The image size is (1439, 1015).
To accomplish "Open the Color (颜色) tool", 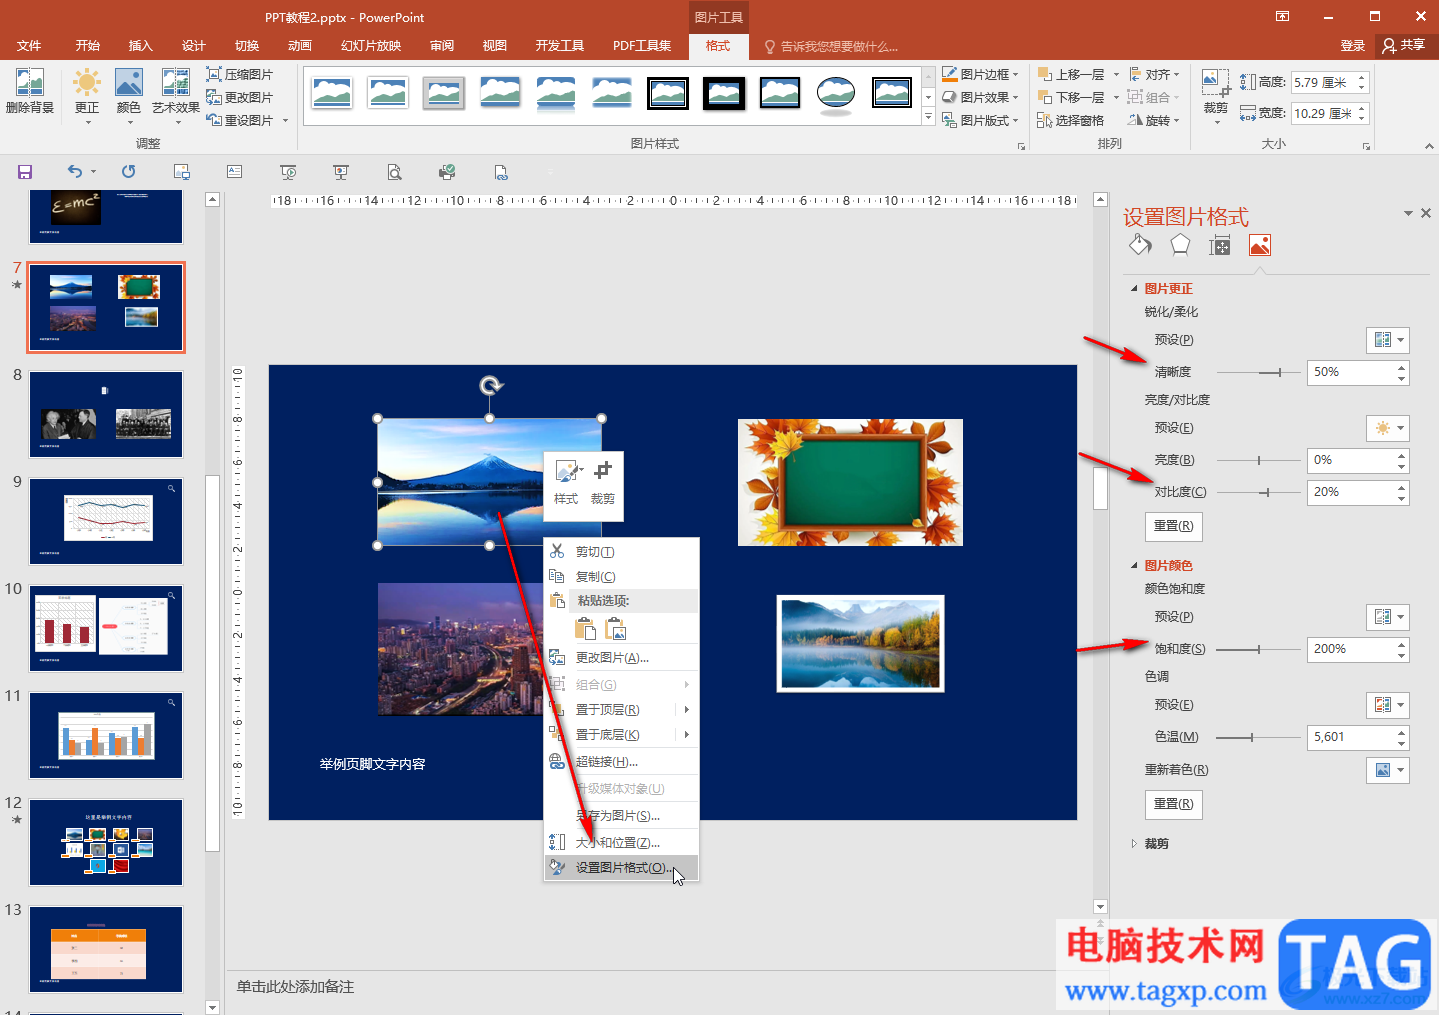I will (x=129, y=95).
